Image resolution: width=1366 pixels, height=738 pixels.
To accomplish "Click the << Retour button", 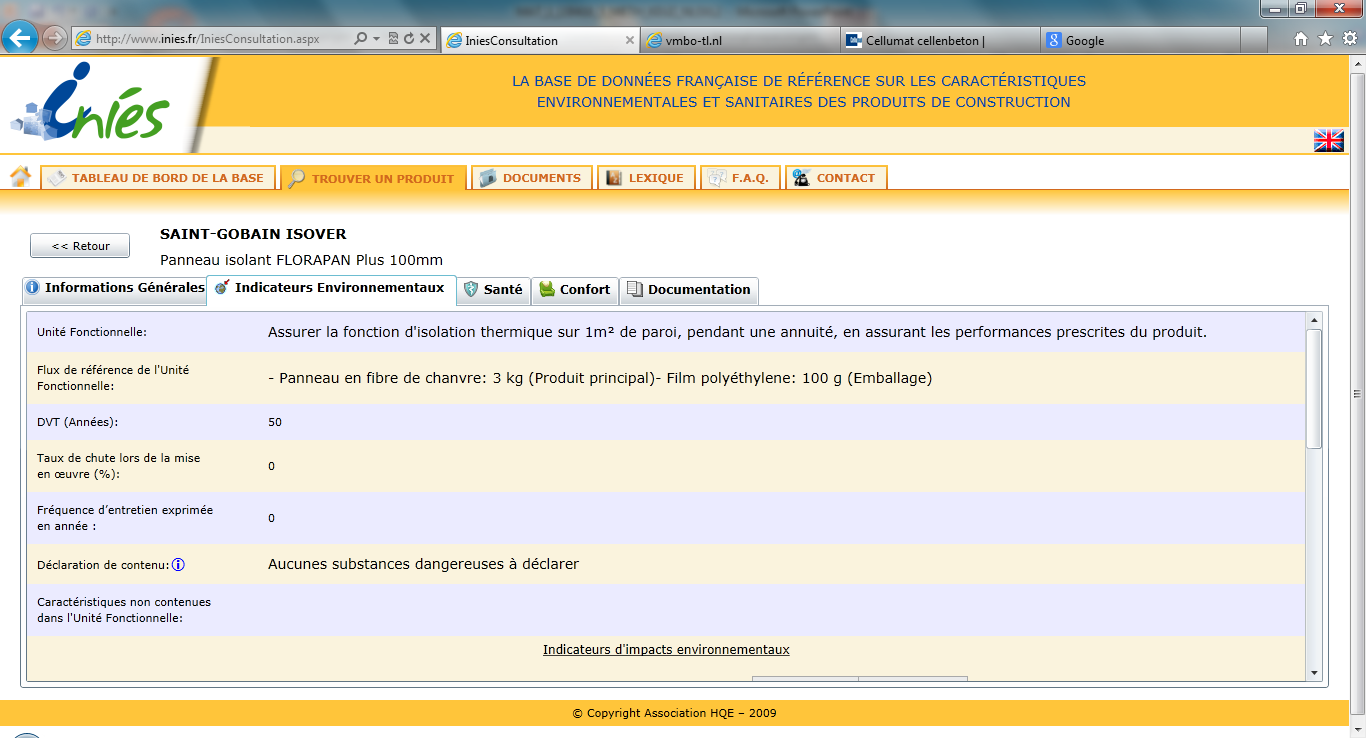I will [x=80, y=246].
